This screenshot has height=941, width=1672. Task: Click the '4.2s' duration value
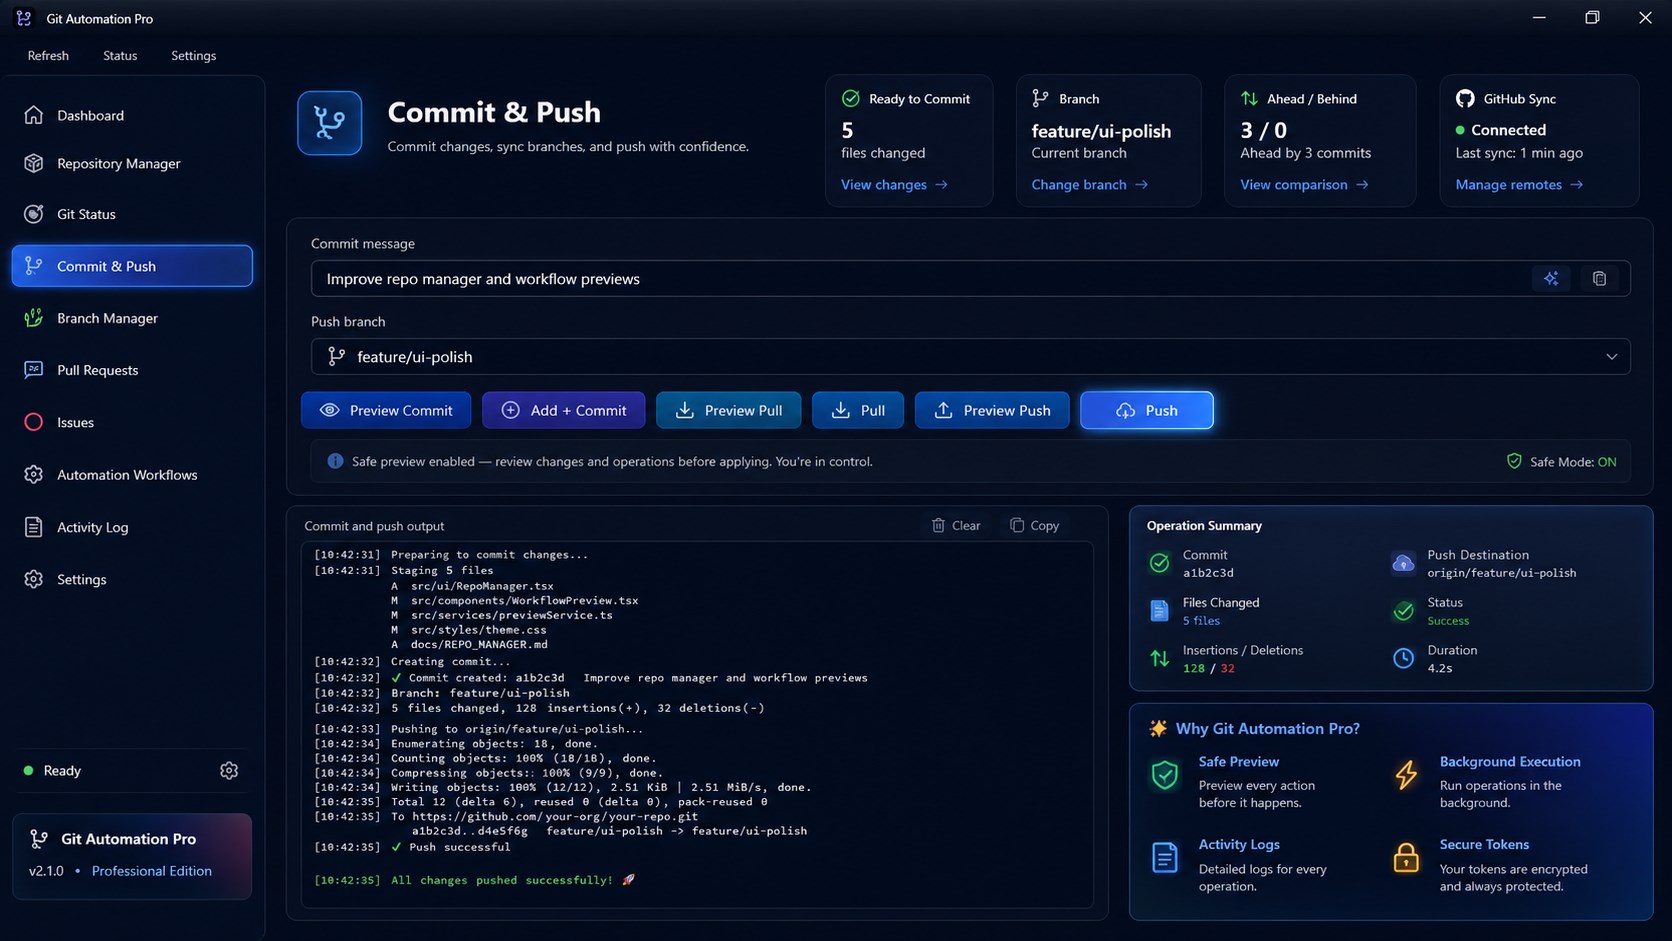pos(1439,668)
